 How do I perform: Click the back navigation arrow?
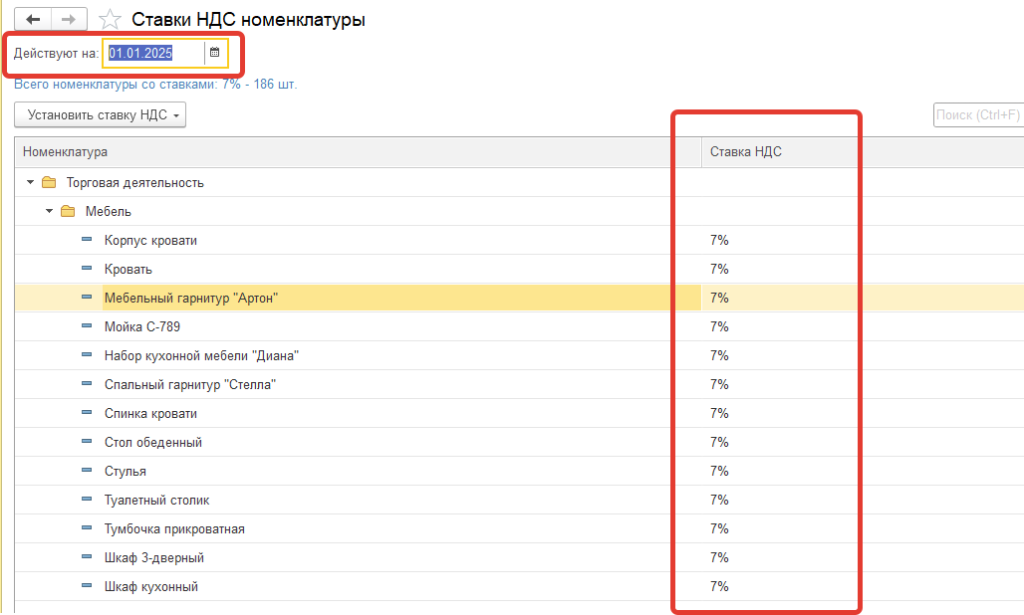point(33,19)
